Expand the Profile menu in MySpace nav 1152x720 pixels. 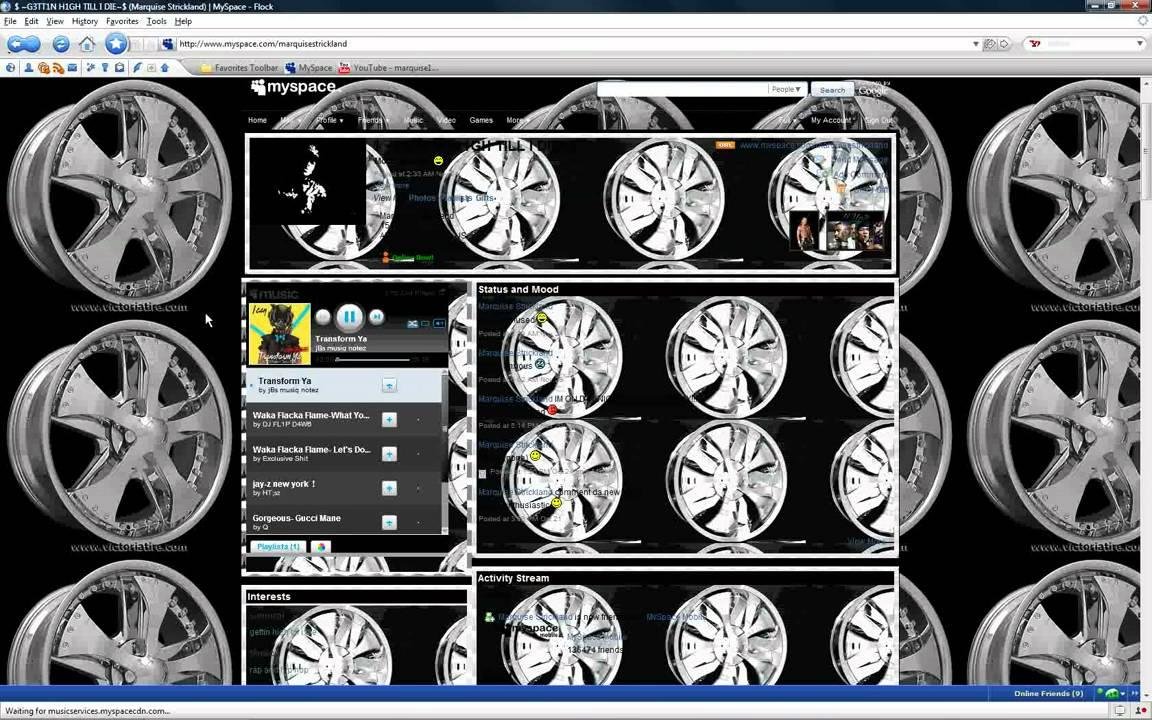pyautogui.click(x=330, y=120)
